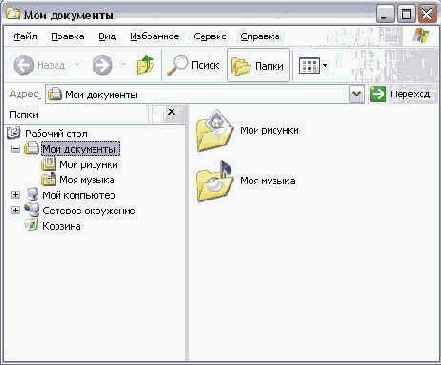Open the Вид menu
This screenshot has height=365, width=441.
pos(107,36)
